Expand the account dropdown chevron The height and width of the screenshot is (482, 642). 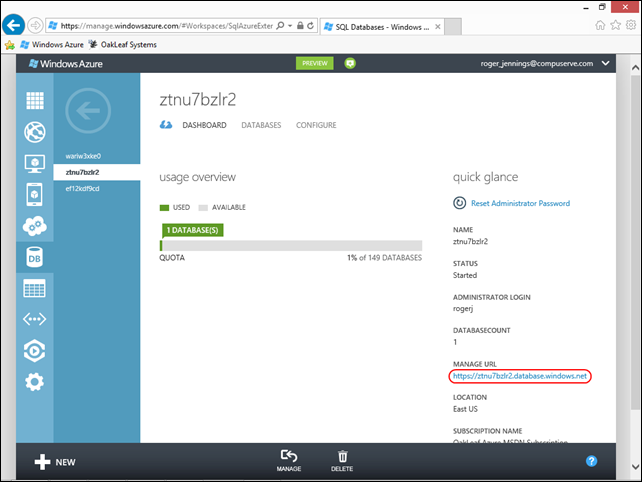point(606,63)
